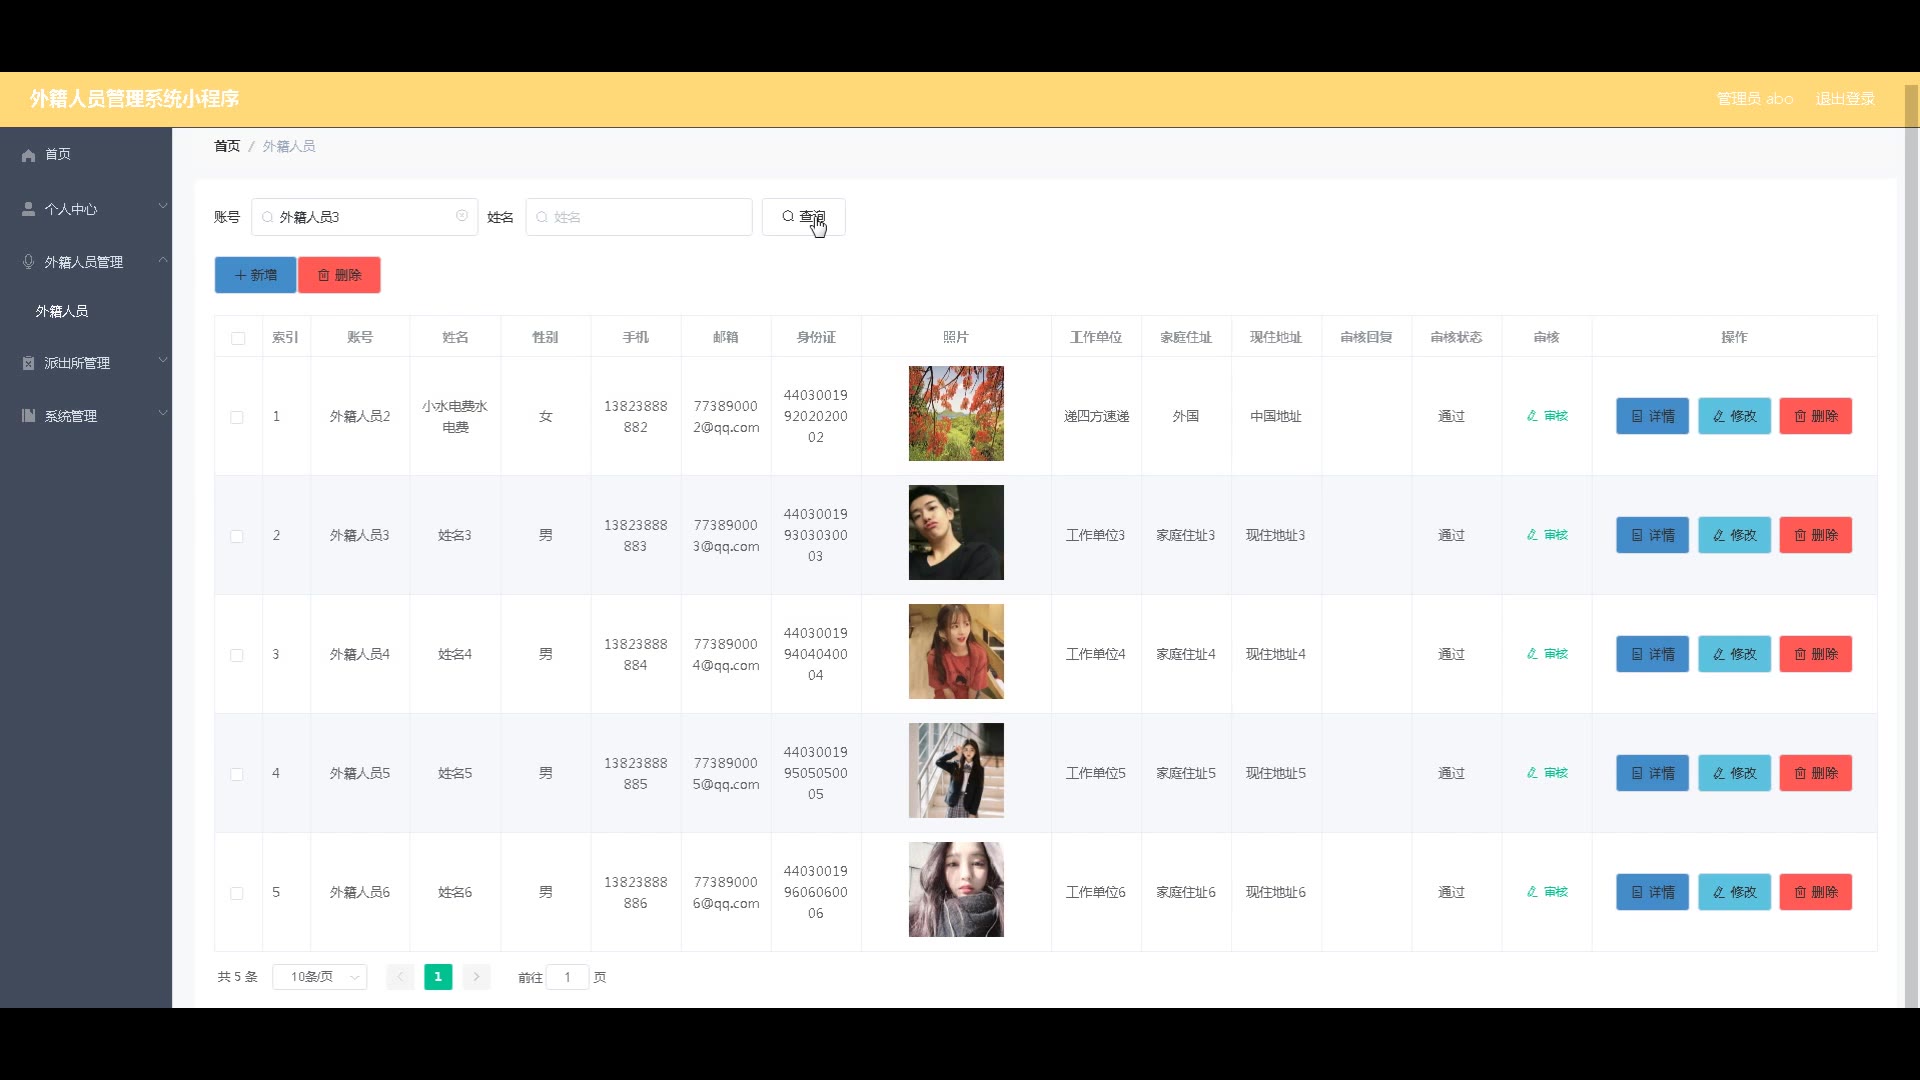This screenshot has height=1080, width=1920.
Task: Expand the 派出所管理 sidebar menu
Action: [86, 362]
